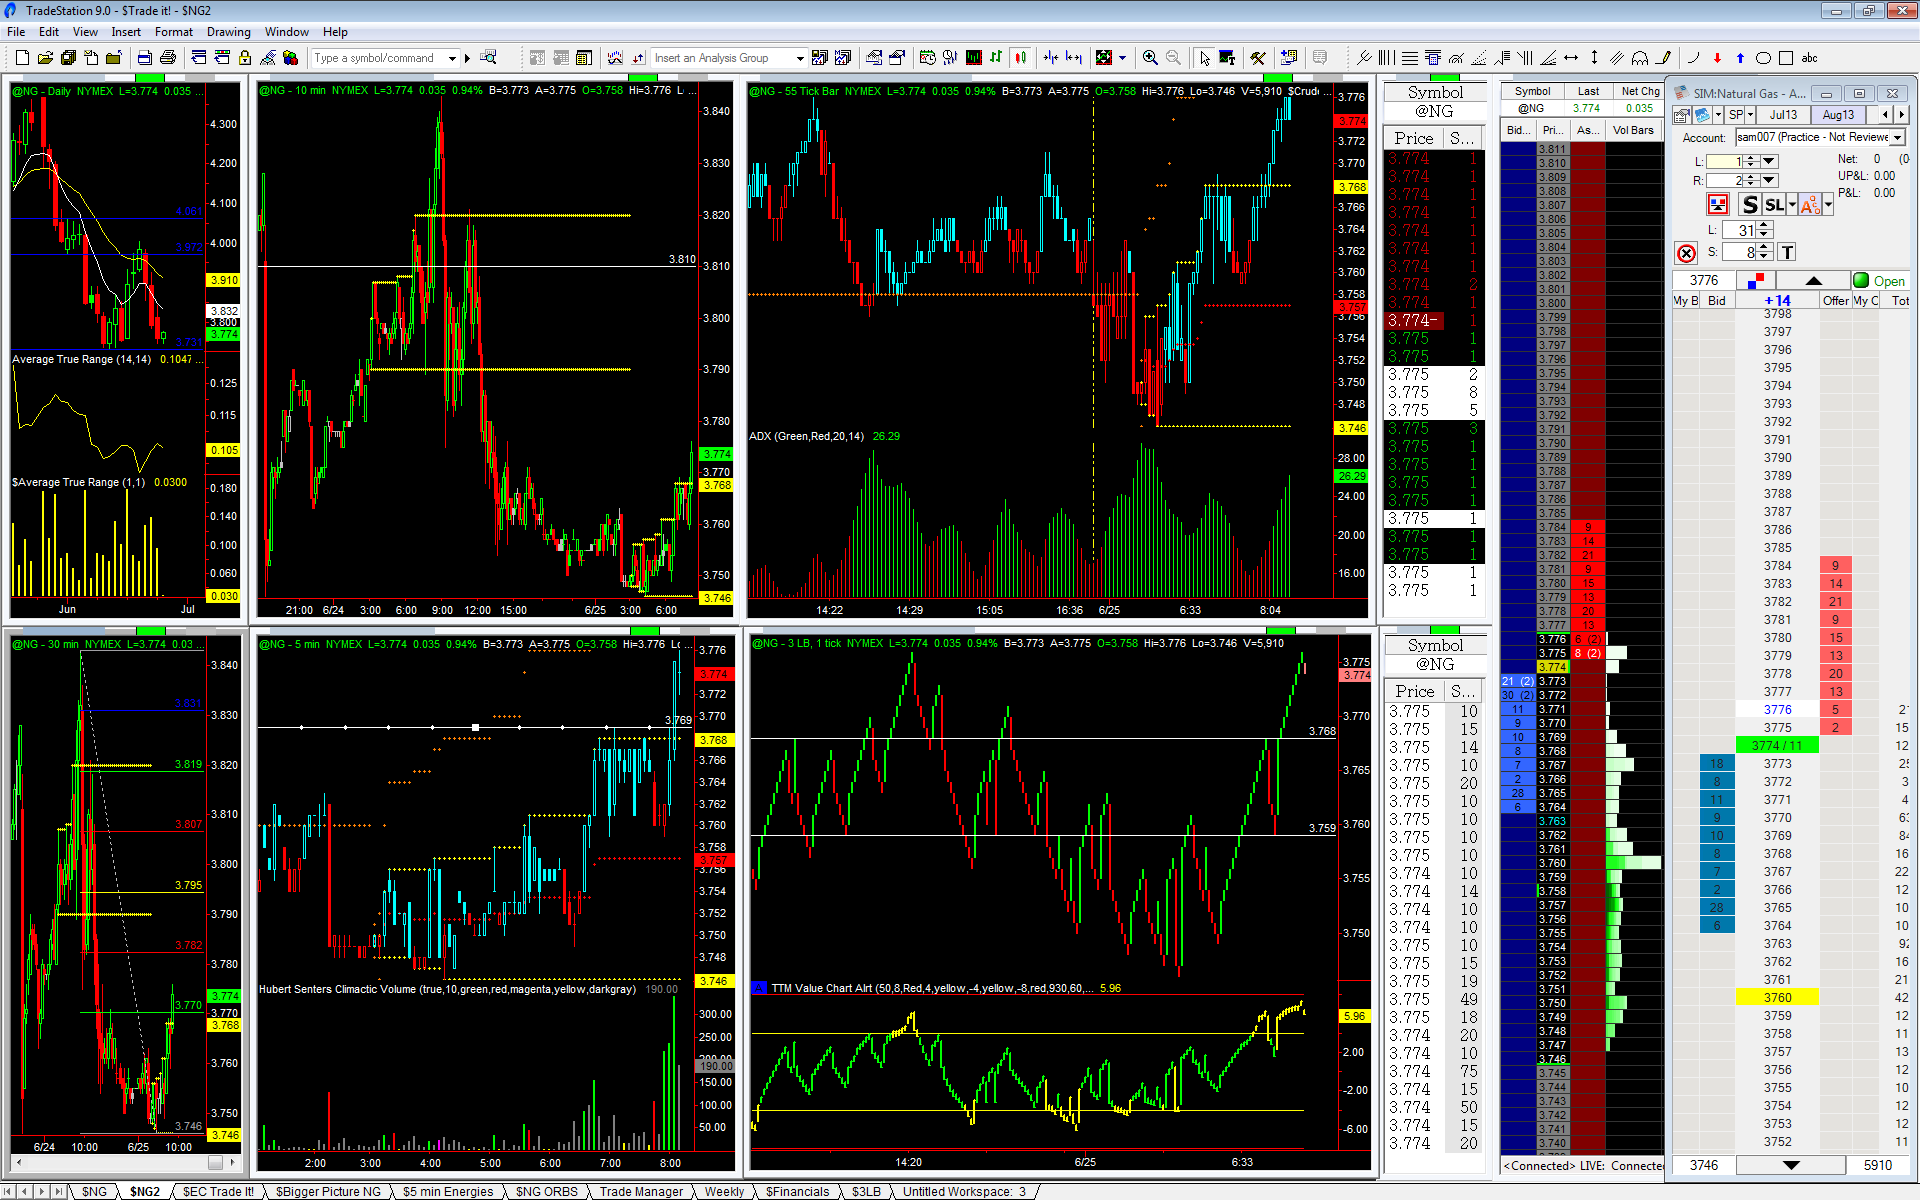Click the Zoom Out magnifier icon
The height and width of the screenshot is (1200, 1920).
tap(1173, 58)
